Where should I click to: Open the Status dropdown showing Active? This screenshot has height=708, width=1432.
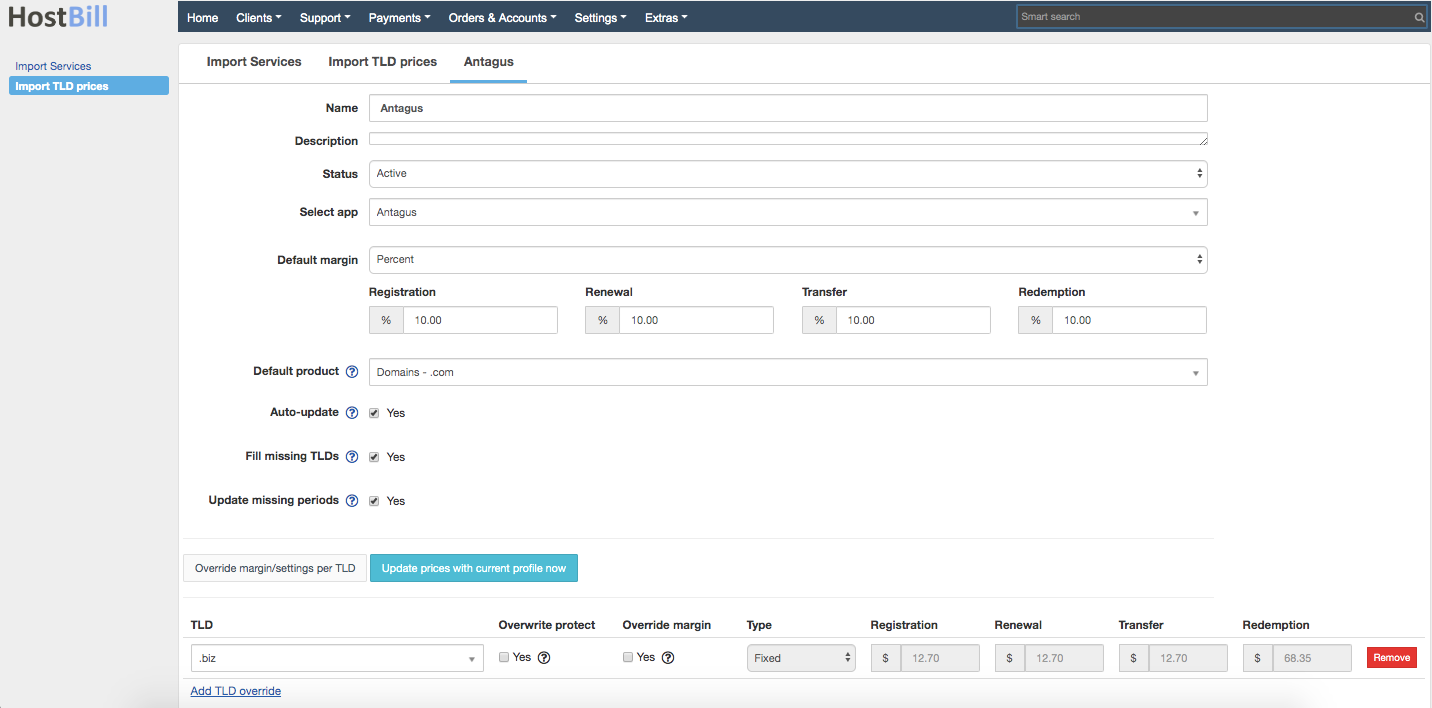(x=788, y=173)
